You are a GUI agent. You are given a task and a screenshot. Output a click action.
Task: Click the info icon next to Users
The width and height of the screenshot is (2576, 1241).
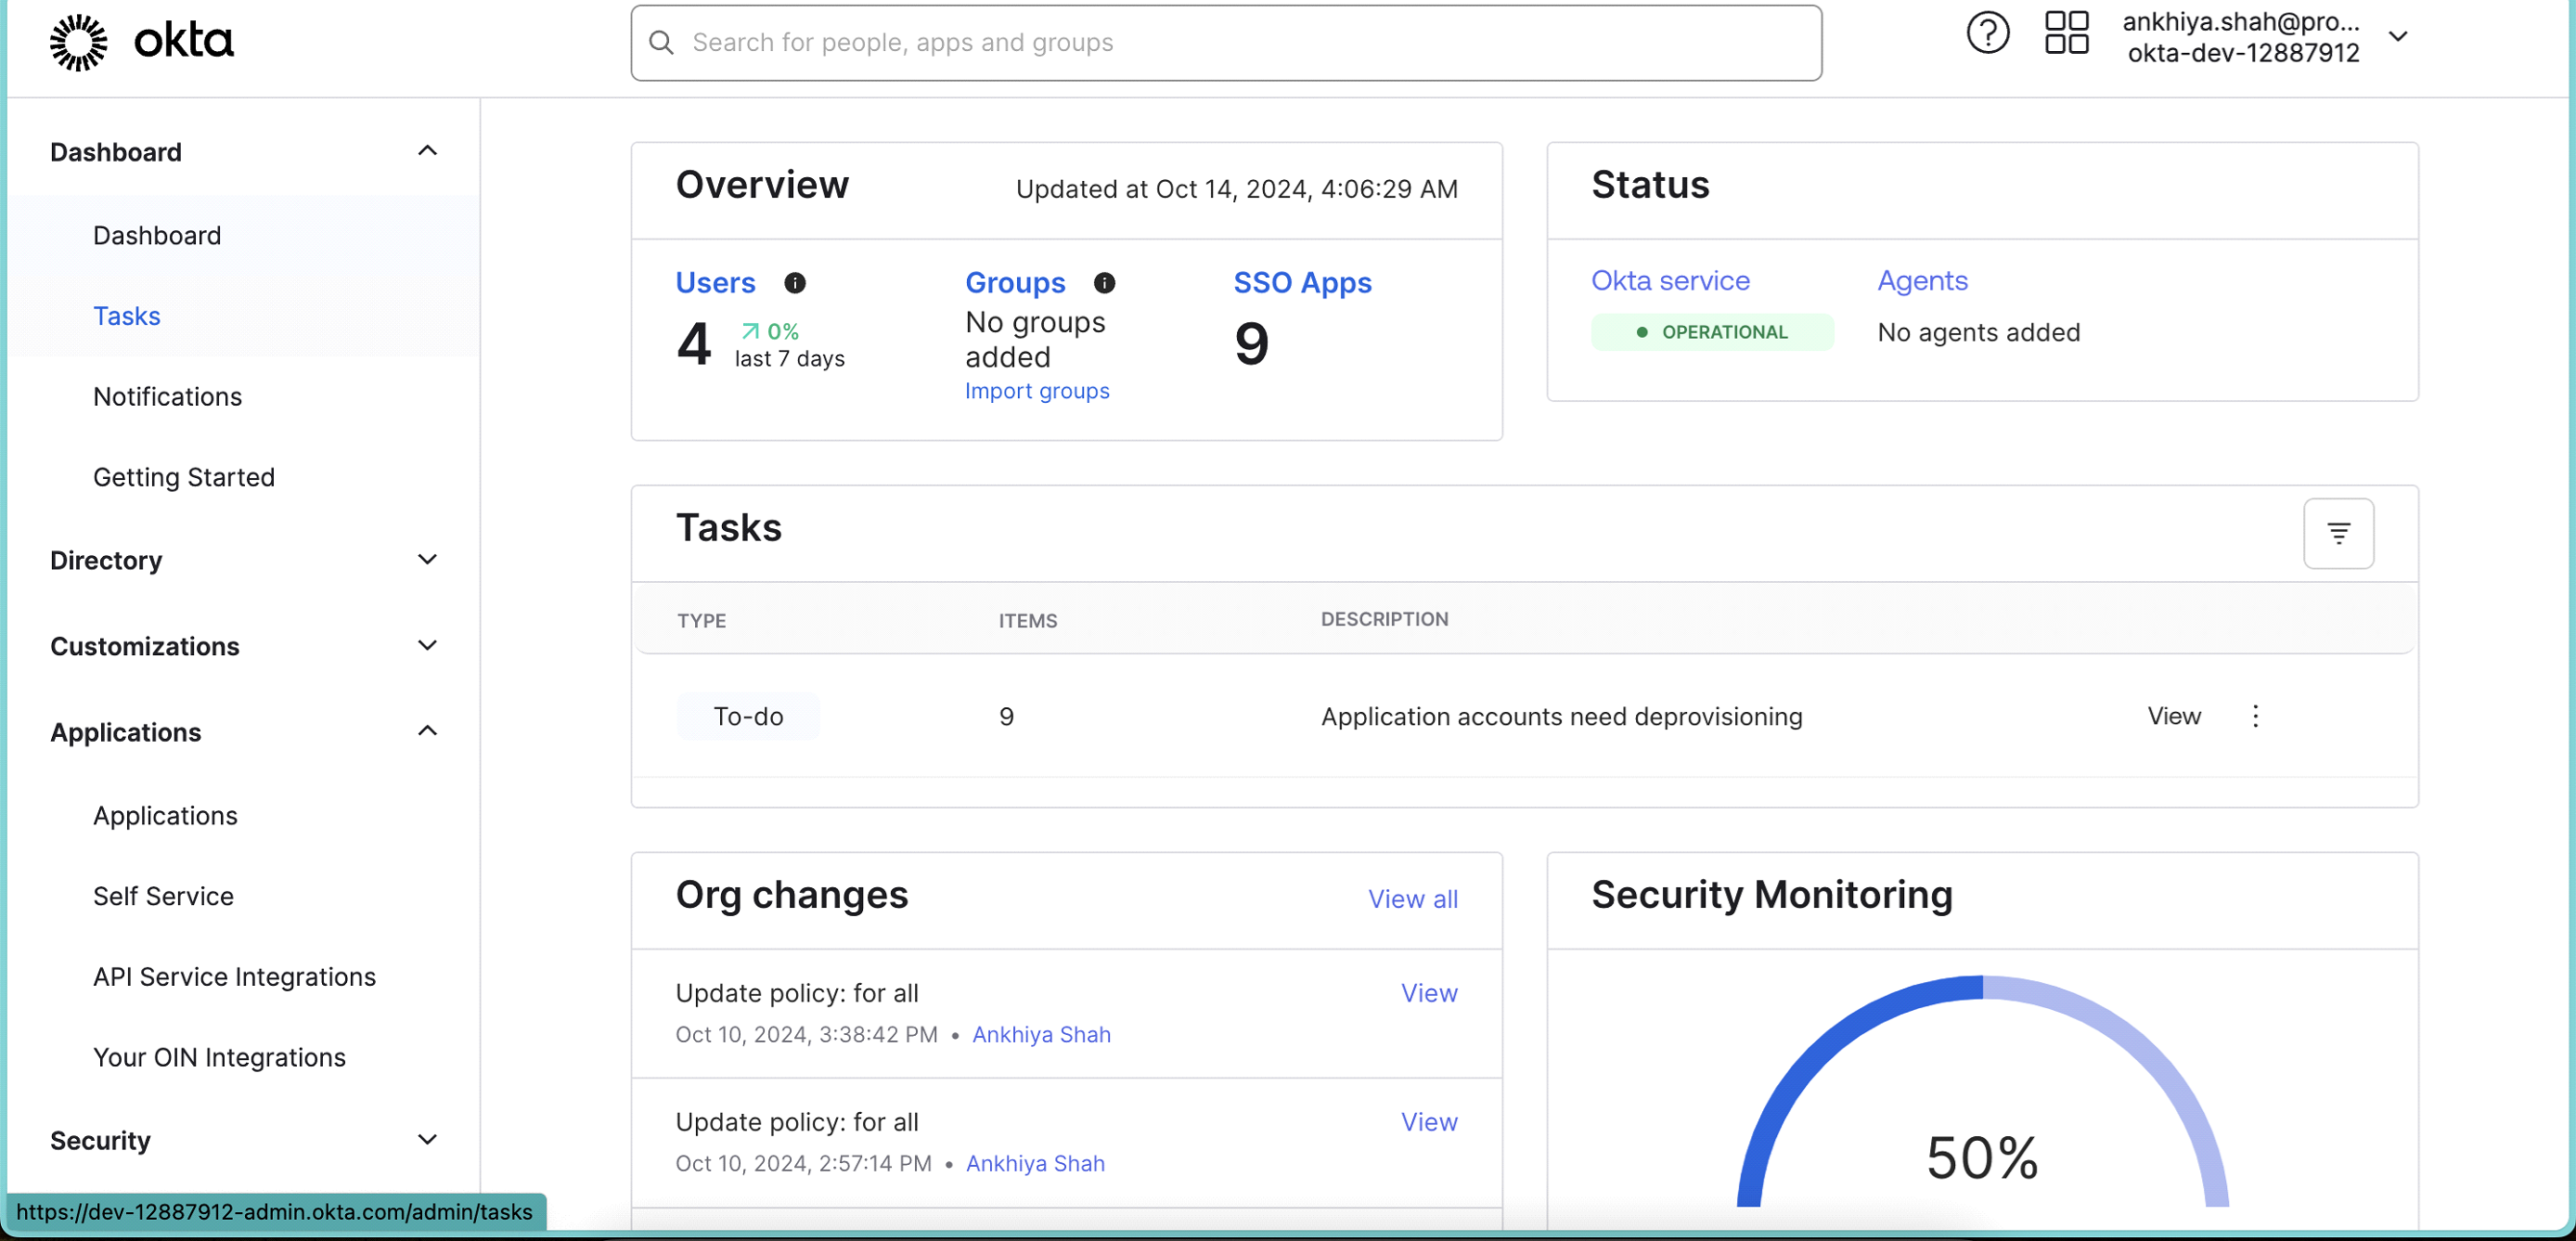(x=795, y=283)
